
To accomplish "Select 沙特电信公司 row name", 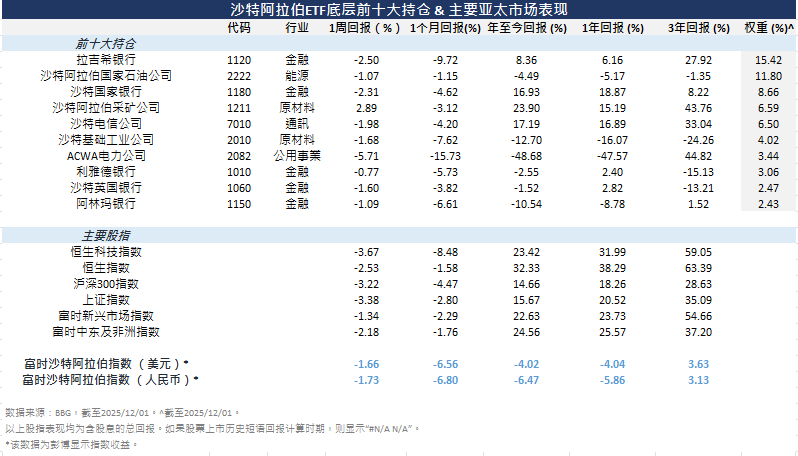I will point(106,124).
